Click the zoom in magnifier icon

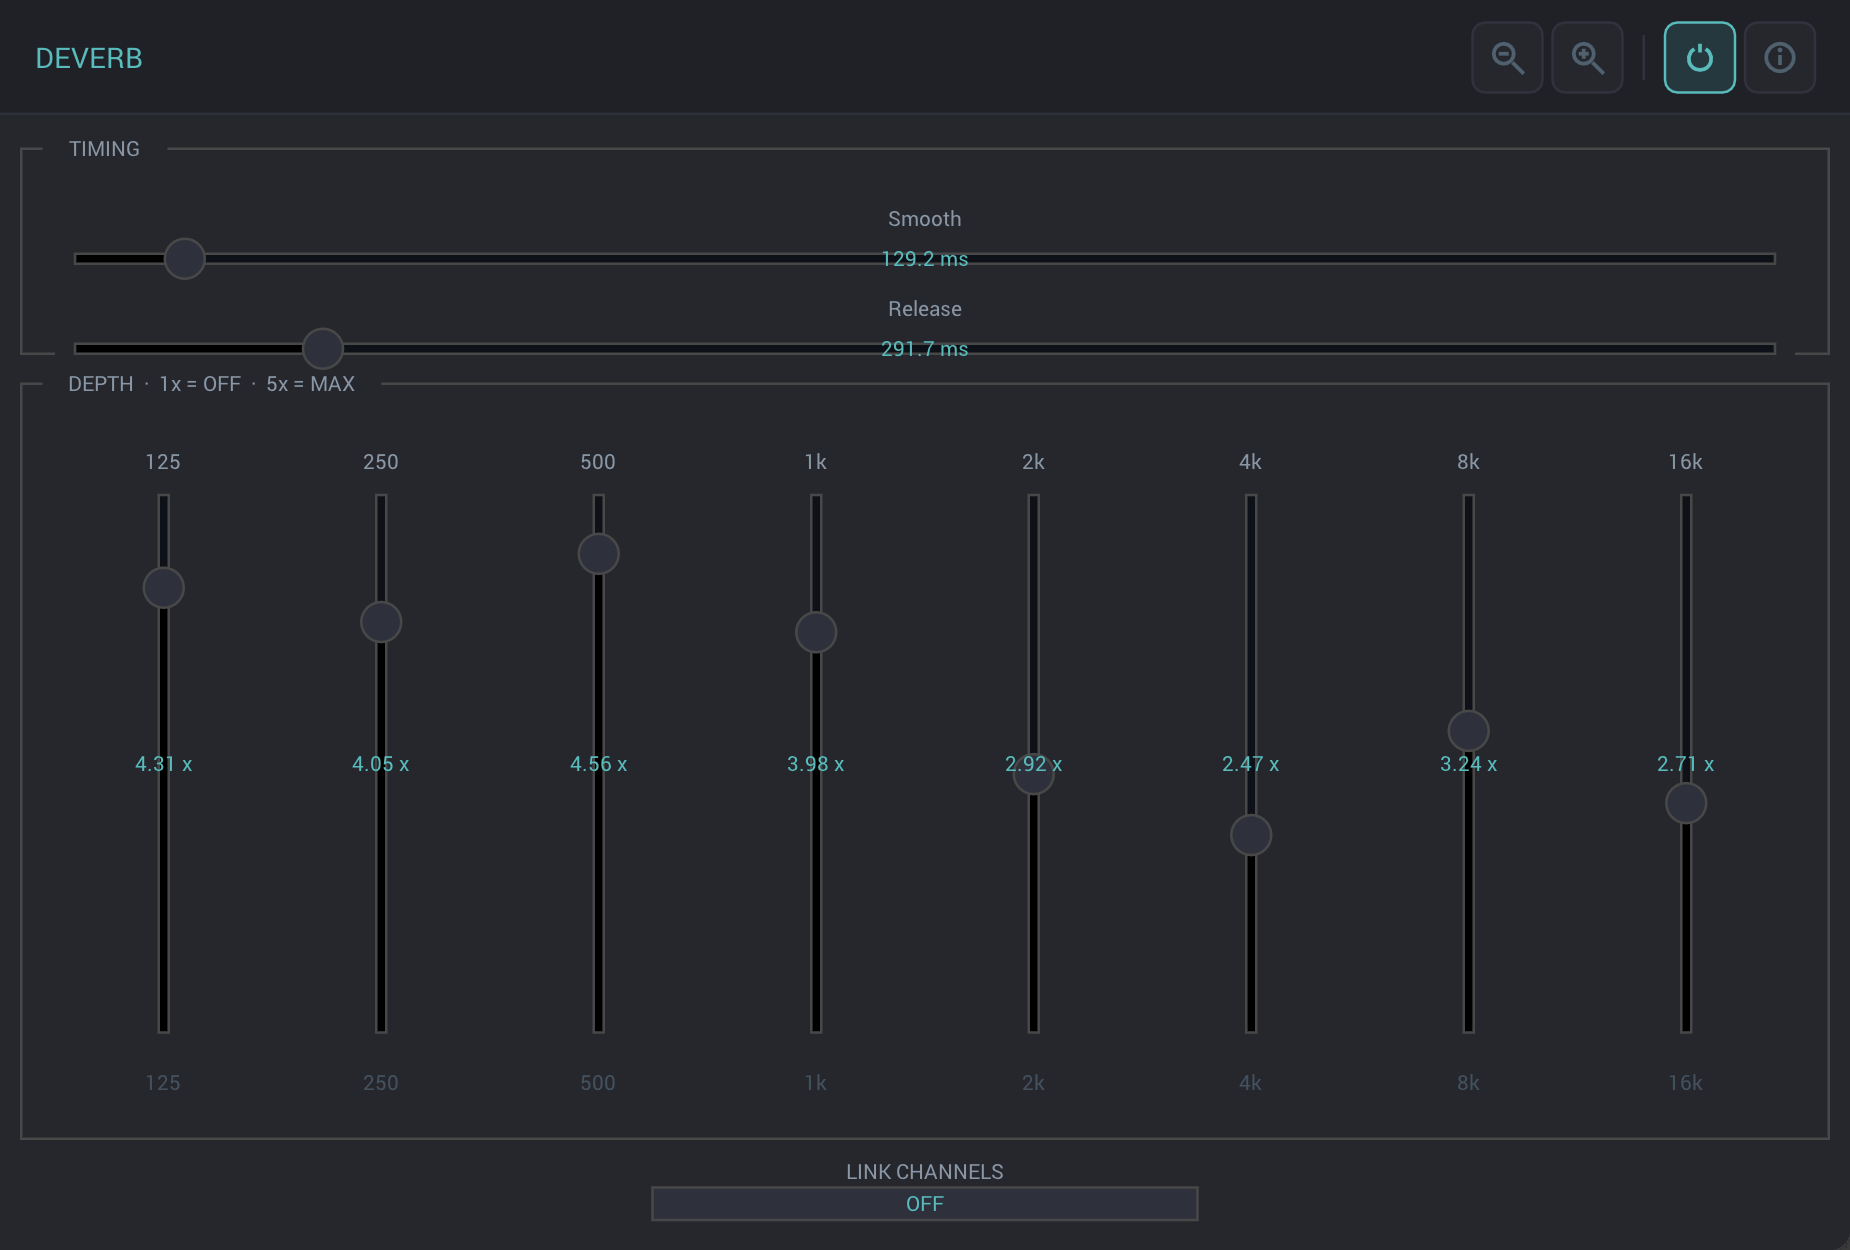click(x=1587, y=58)
